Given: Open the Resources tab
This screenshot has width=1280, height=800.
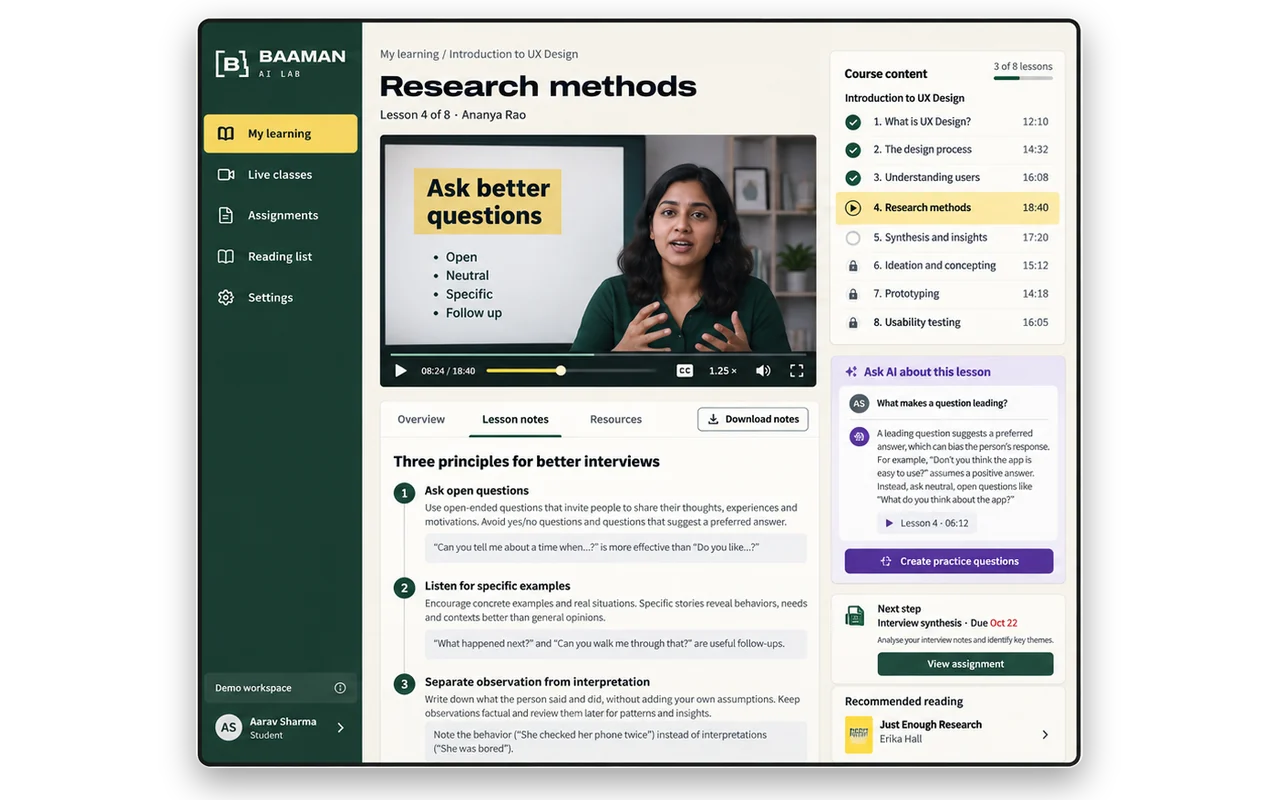Looking at the screenshot, I should (616, 420).
